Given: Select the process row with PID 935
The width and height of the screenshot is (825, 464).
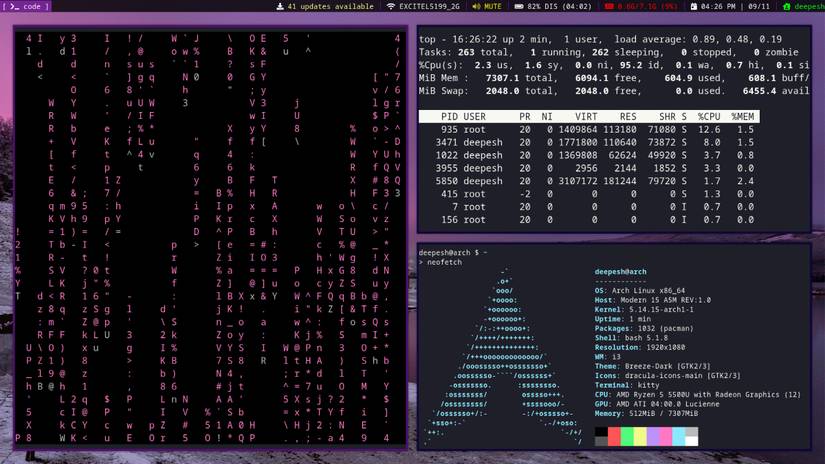Looking at the screenshot, I should tap(589, 129).
